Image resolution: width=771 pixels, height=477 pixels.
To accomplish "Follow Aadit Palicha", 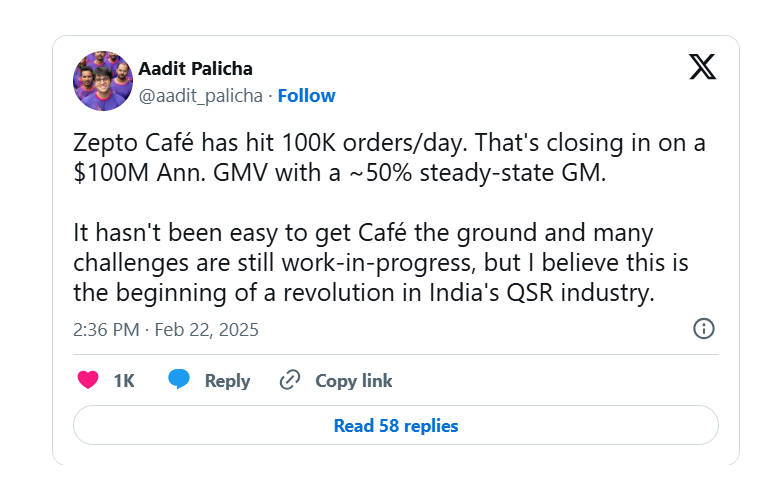I will (306, 95).
